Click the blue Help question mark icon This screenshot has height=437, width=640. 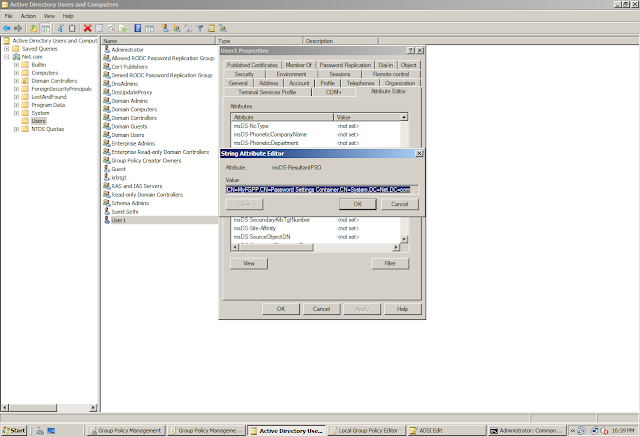(138, 28)
